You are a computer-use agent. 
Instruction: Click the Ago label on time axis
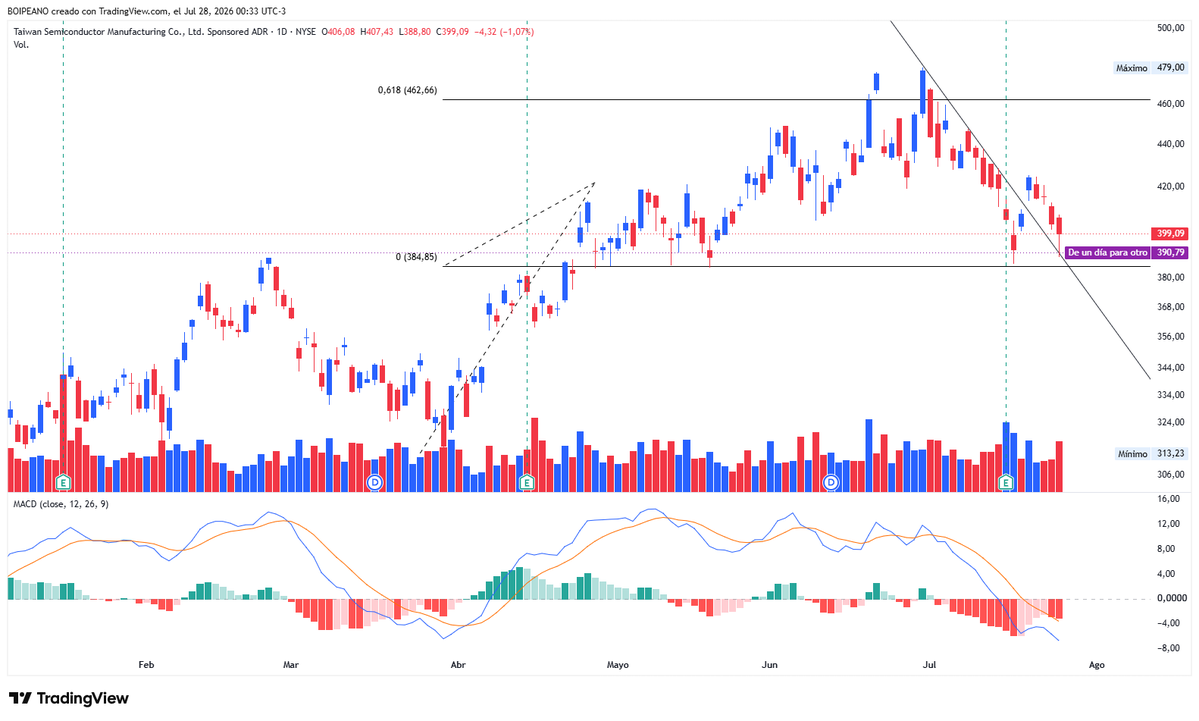point(1097,665)
